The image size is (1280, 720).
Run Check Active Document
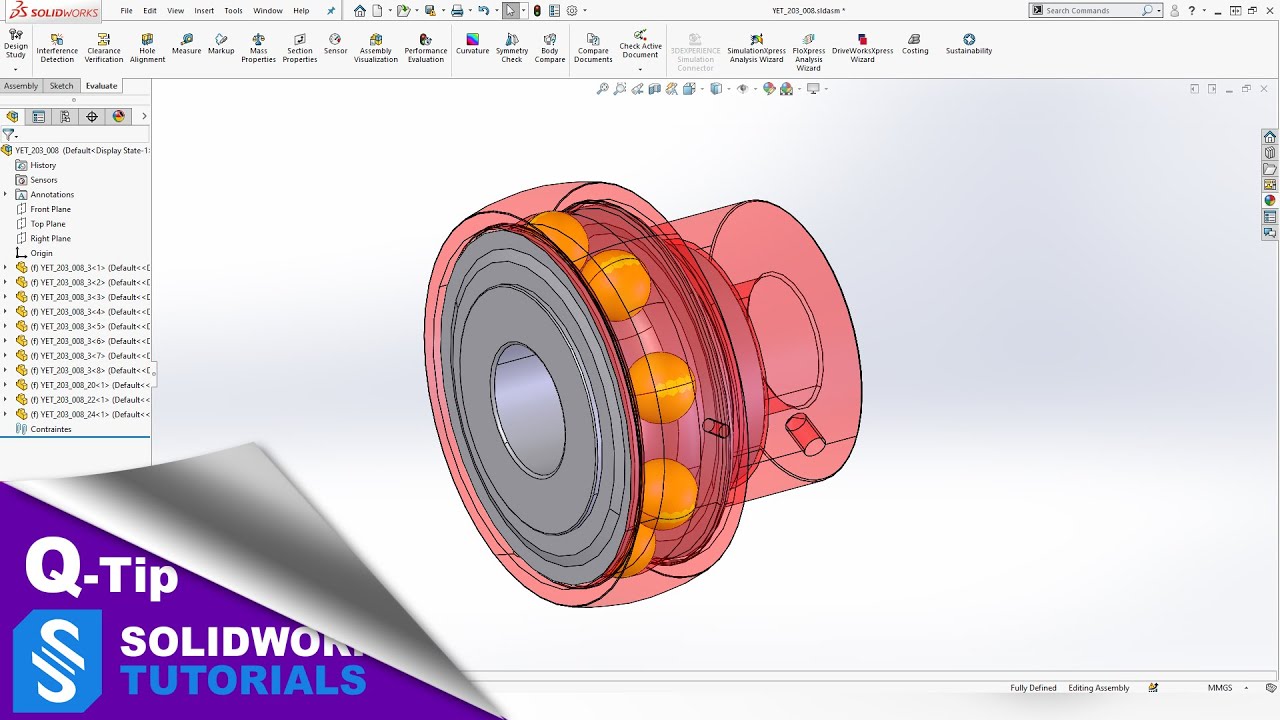click(x=640, y=45)
